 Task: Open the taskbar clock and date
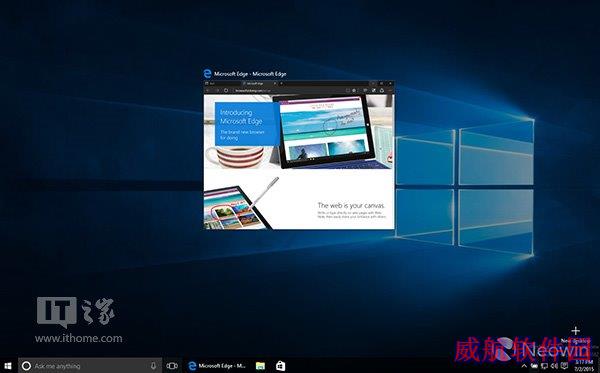coord(584,365)
